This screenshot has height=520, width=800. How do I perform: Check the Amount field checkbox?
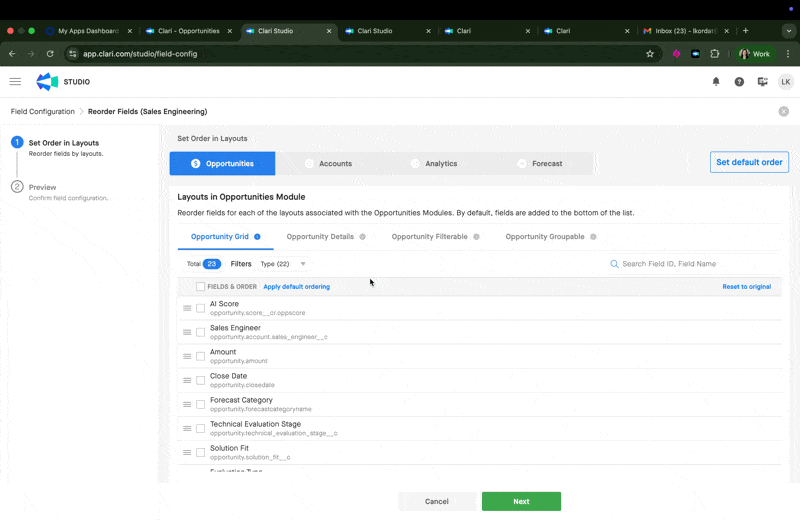pyautogui.click(x=201, y=356)
